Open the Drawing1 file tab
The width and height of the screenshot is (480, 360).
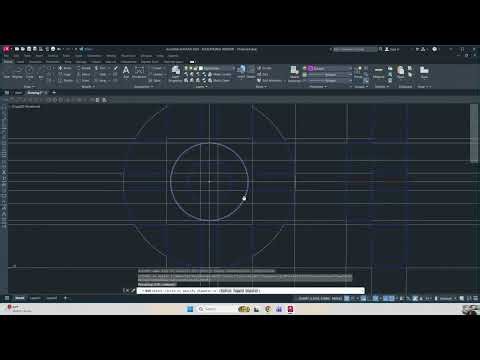tap(35, 93)
